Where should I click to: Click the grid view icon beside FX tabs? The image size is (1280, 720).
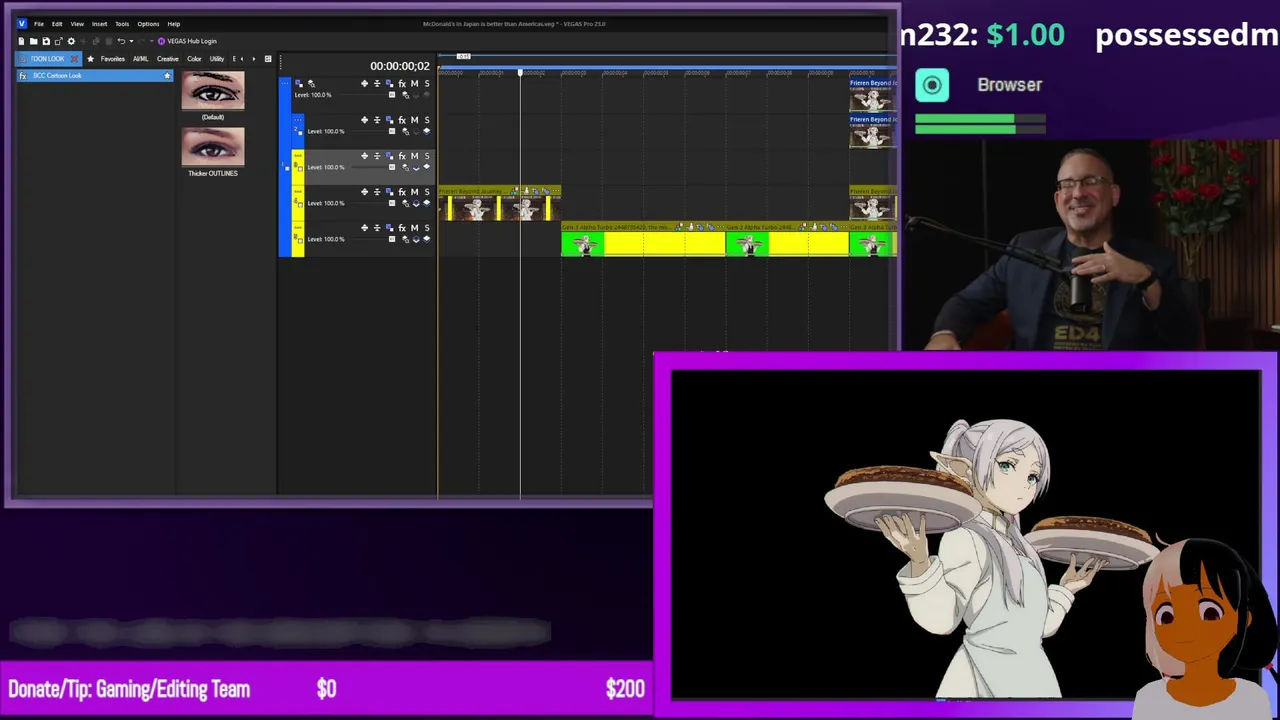[268, 59]
